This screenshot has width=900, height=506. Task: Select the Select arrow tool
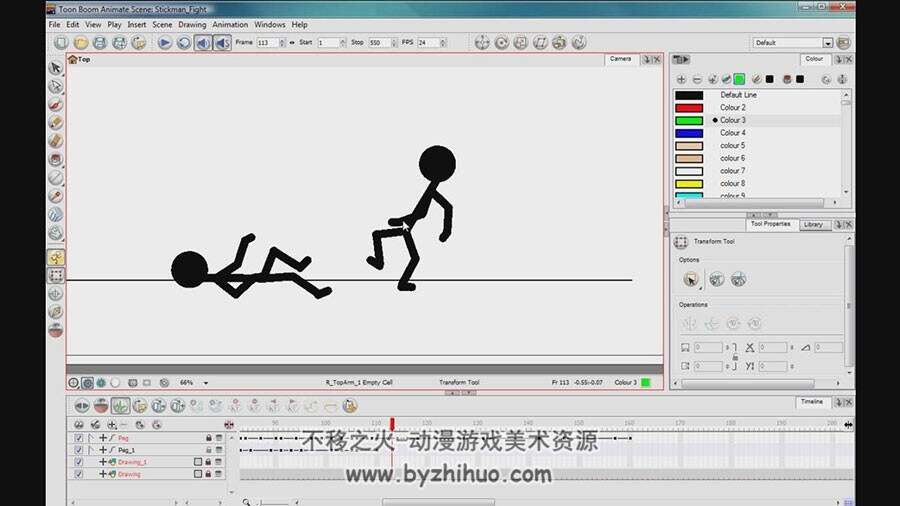(x=56, y=68)
